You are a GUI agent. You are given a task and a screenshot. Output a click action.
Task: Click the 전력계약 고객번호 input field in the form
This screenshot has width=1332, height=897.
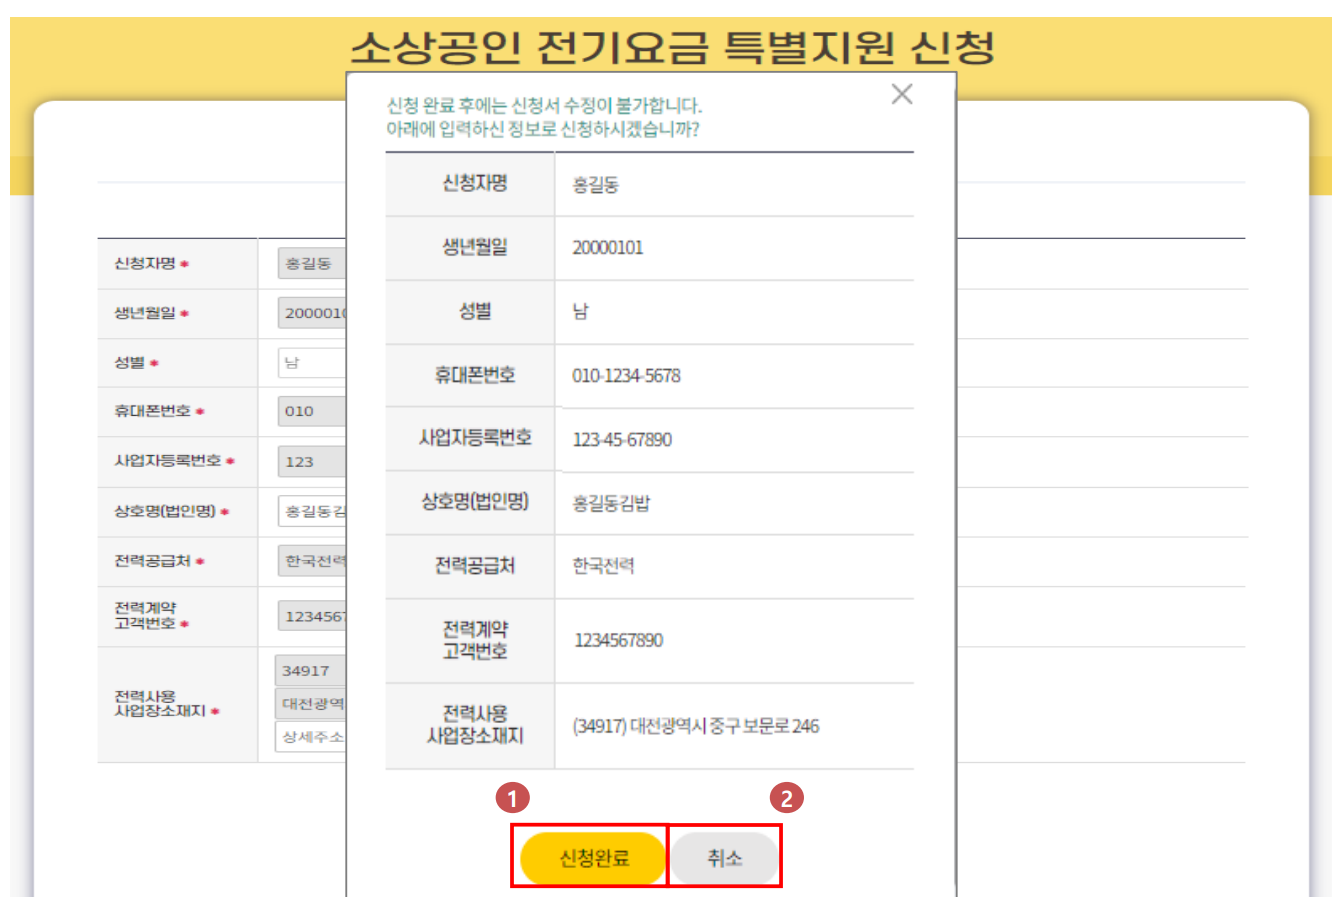tap(312, 616)
